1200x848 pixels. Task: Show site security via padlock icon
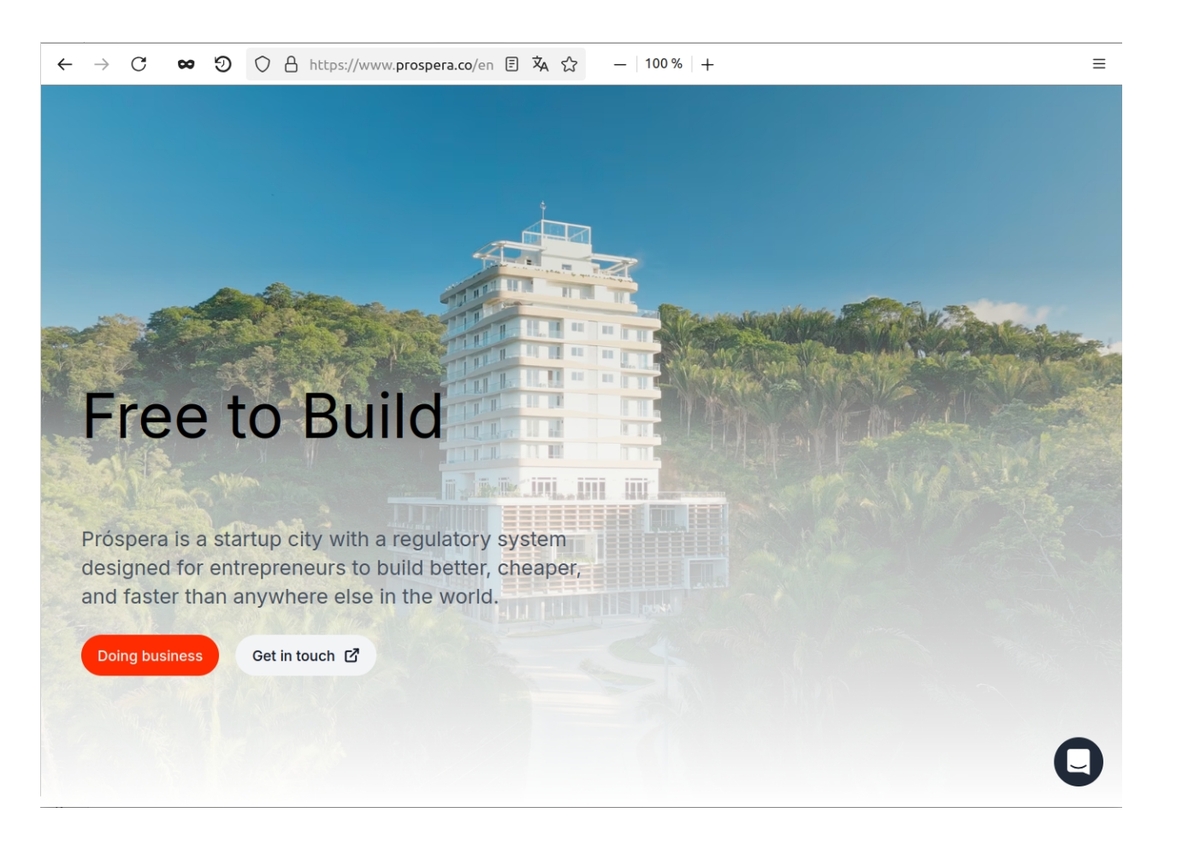pos(291,64)
